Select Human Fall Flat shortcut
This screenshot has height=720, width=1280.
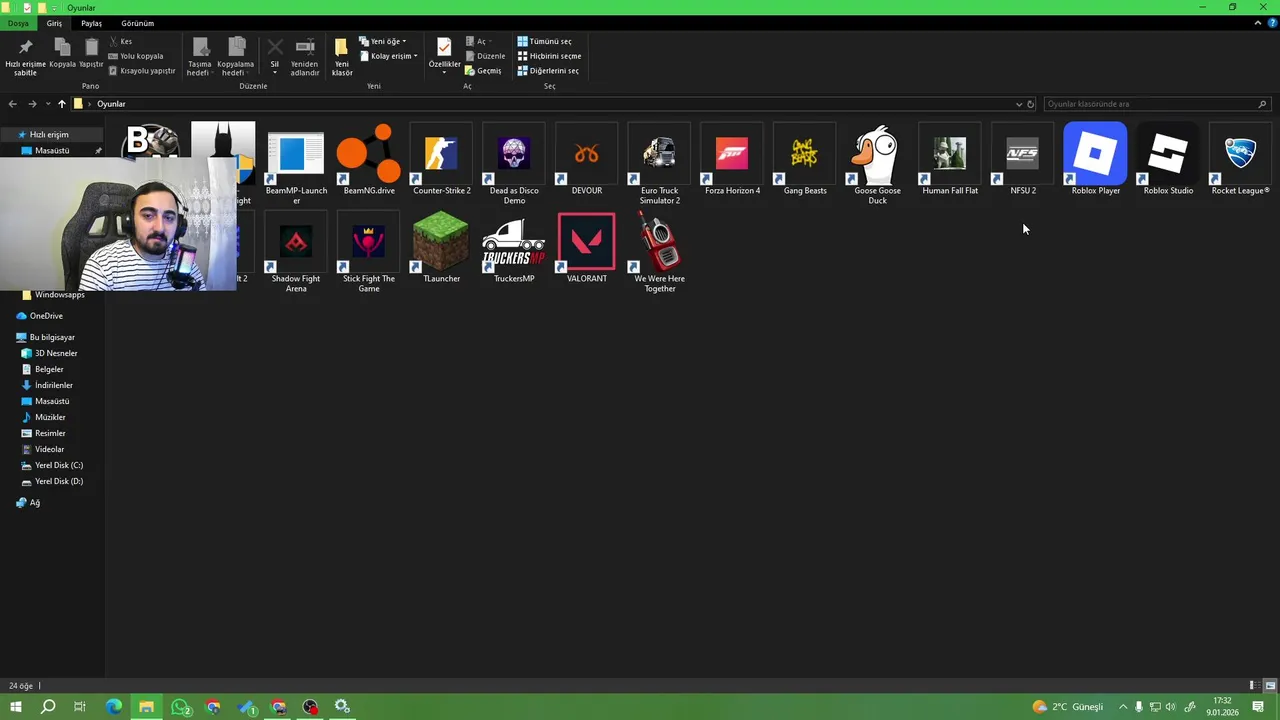pos(950,160)
